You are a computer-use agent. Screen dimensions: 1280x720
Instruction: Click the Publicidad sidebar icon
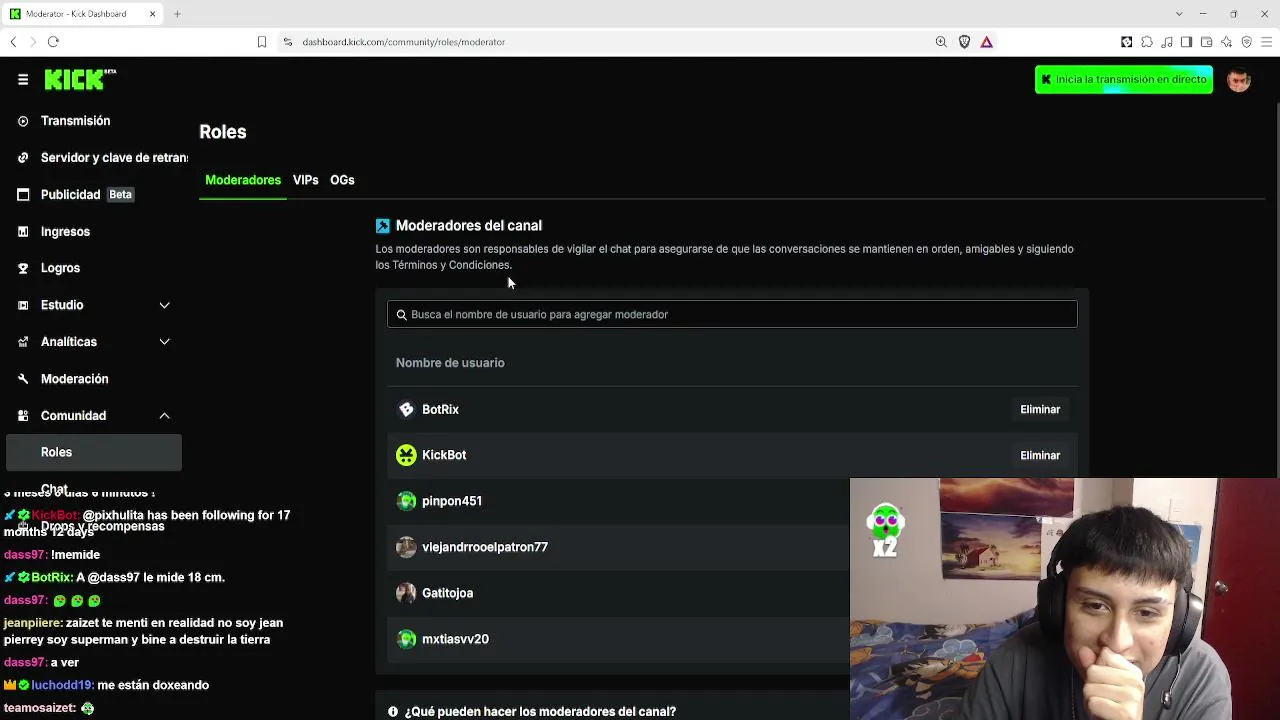pos(23,195)
